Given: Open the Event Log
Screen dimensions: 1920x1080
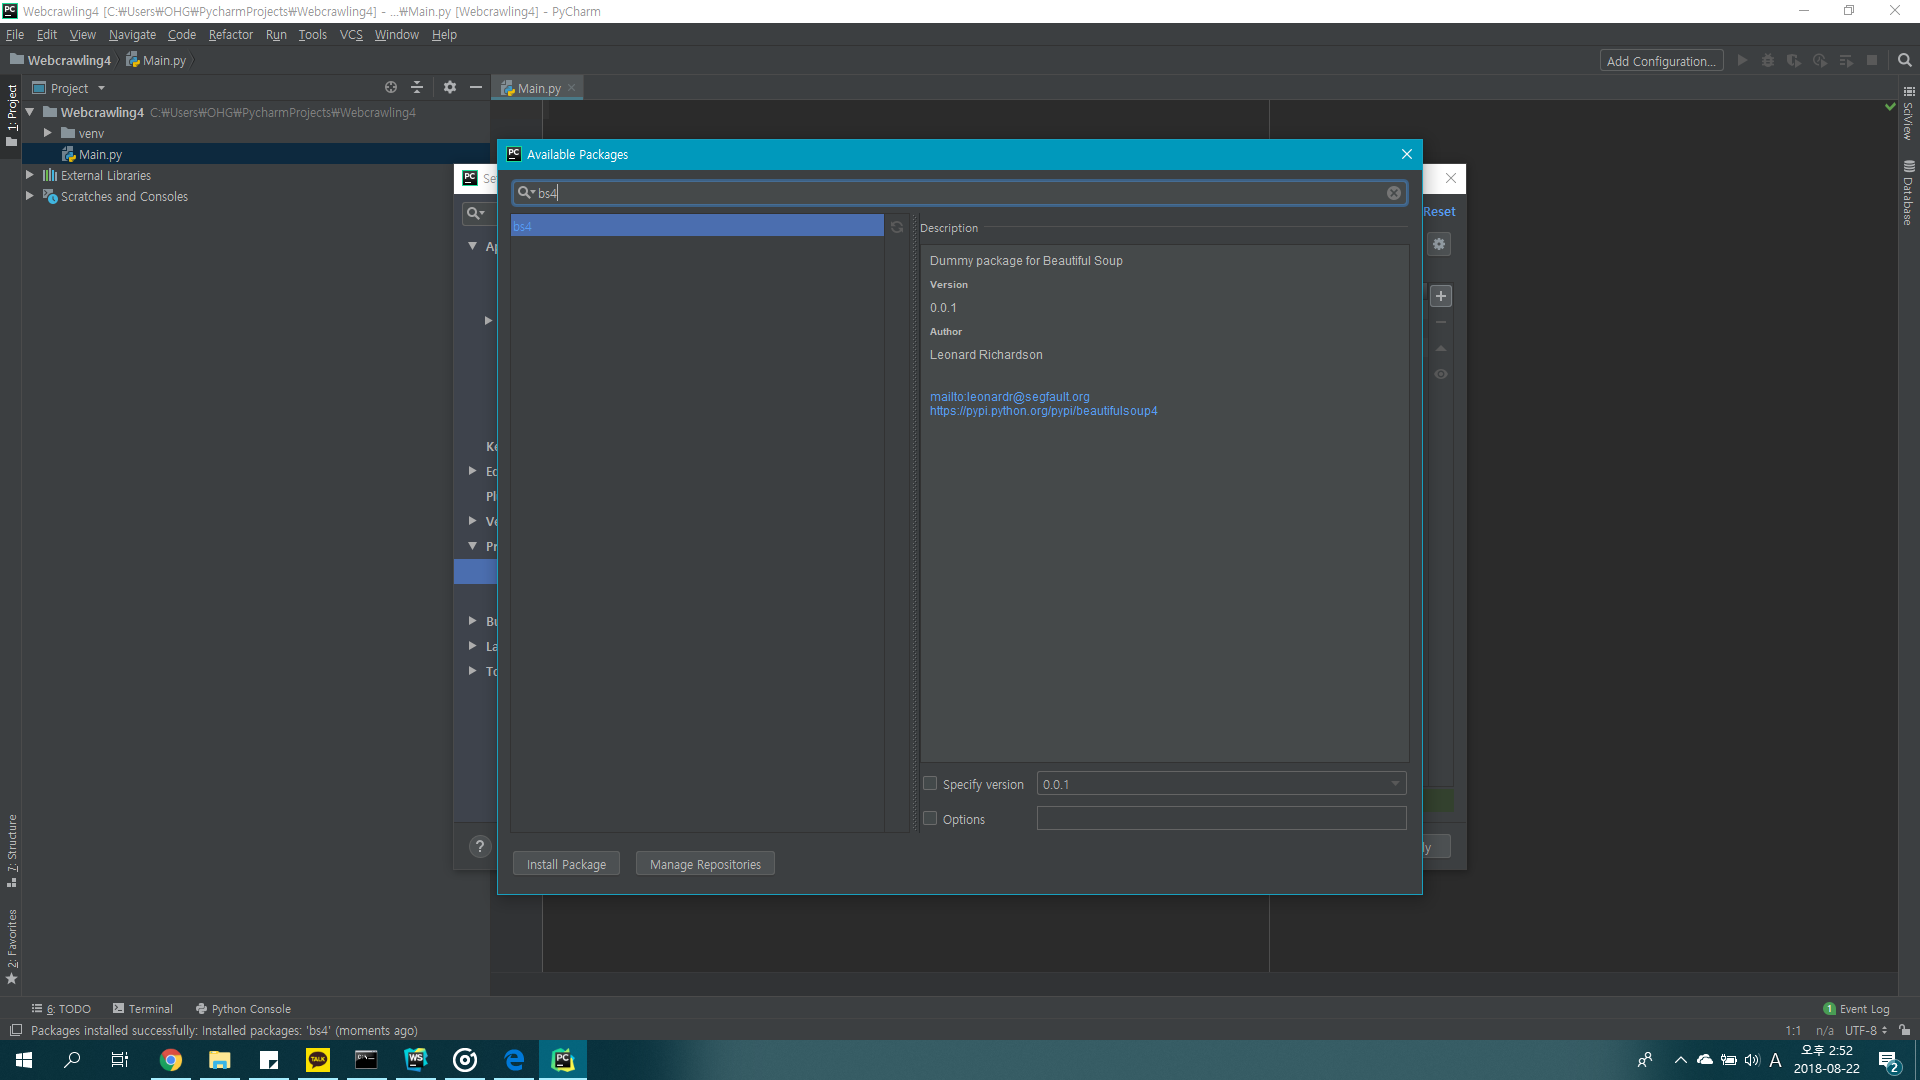Looking at the screenshot, I should pyautogui.click(x=1856, y=1009).
